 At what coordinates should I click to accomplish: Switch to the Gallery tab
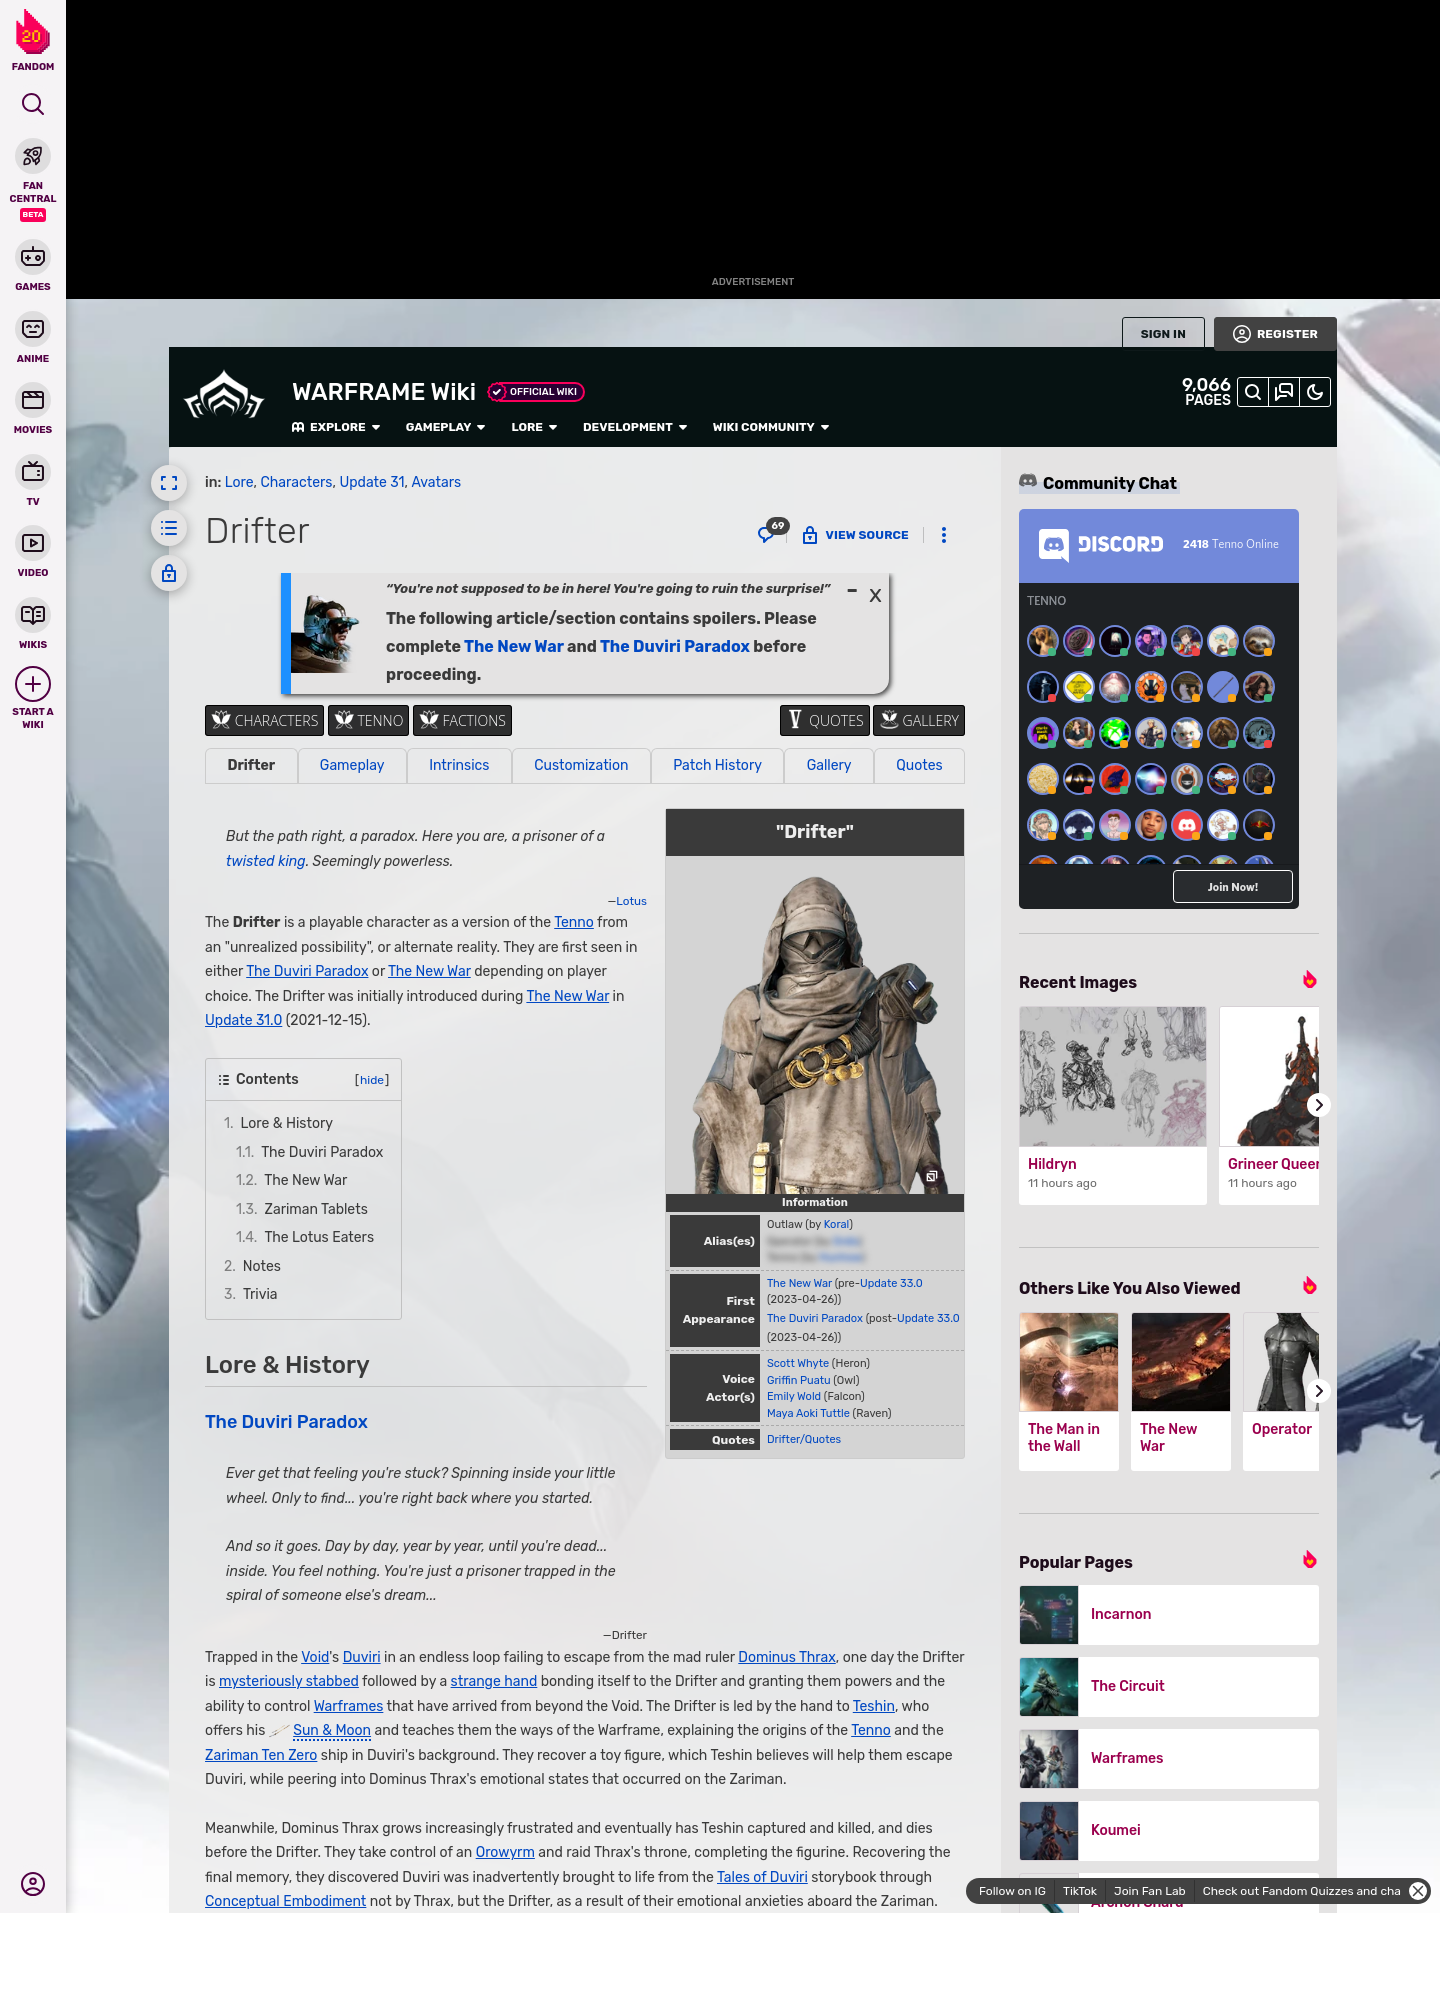(829, 765)
